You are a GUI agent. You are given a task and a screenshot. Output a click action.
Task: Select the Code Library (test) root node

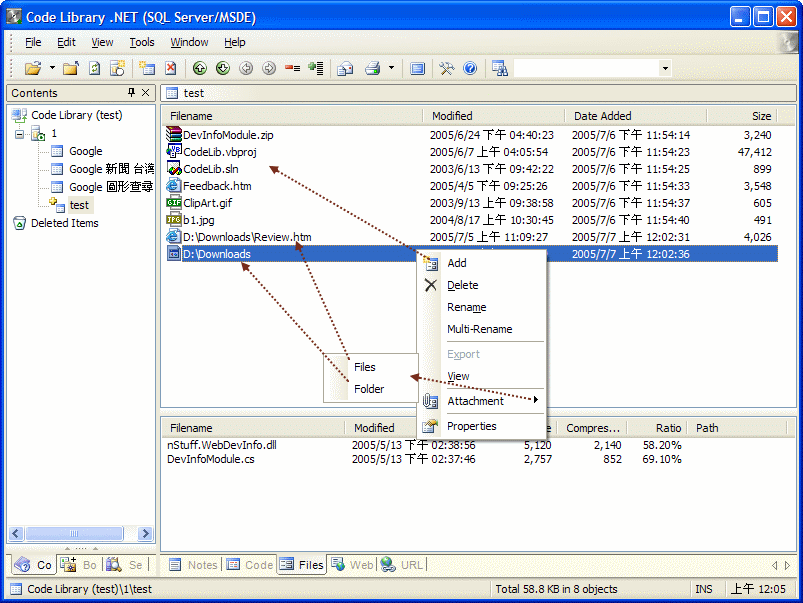(x=77, y=115)
